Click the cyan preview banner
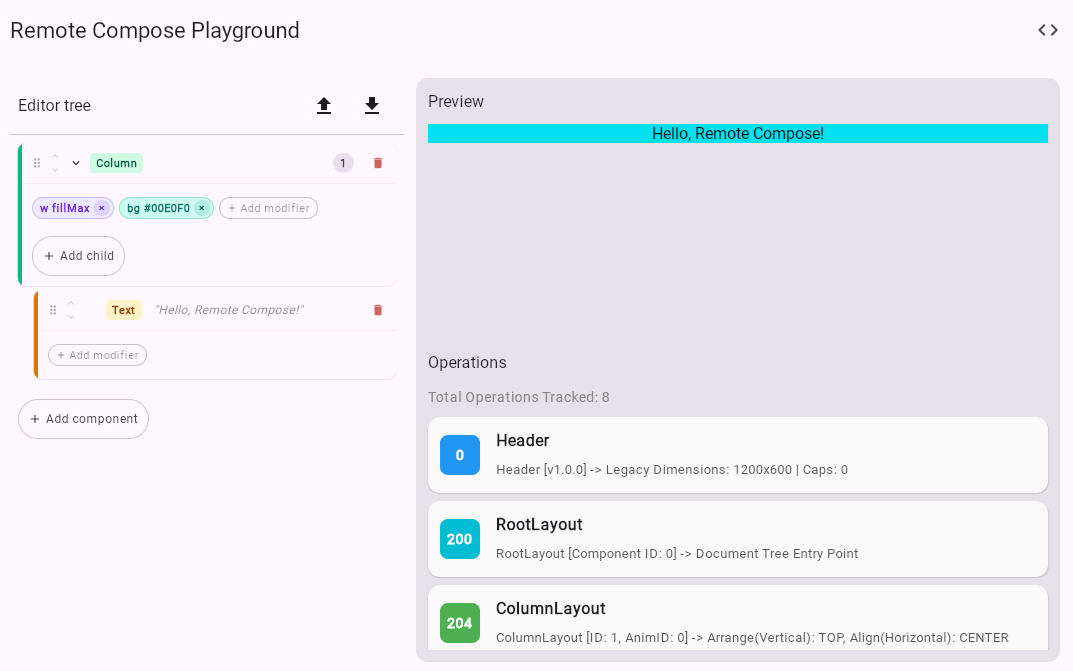Screen dimensions: 1073x671 tap(738, 133)
